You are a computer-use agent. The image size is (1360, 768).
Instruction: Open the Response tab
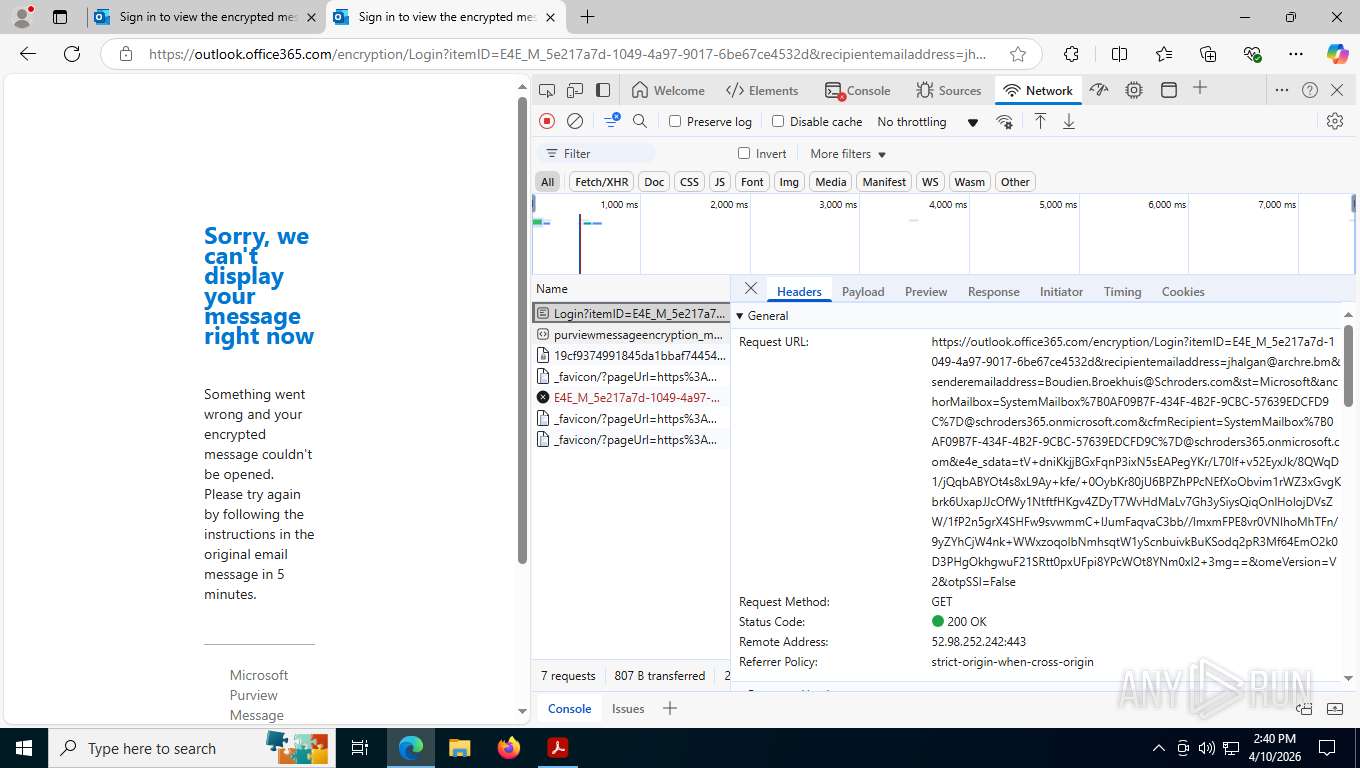pos(994,292)
